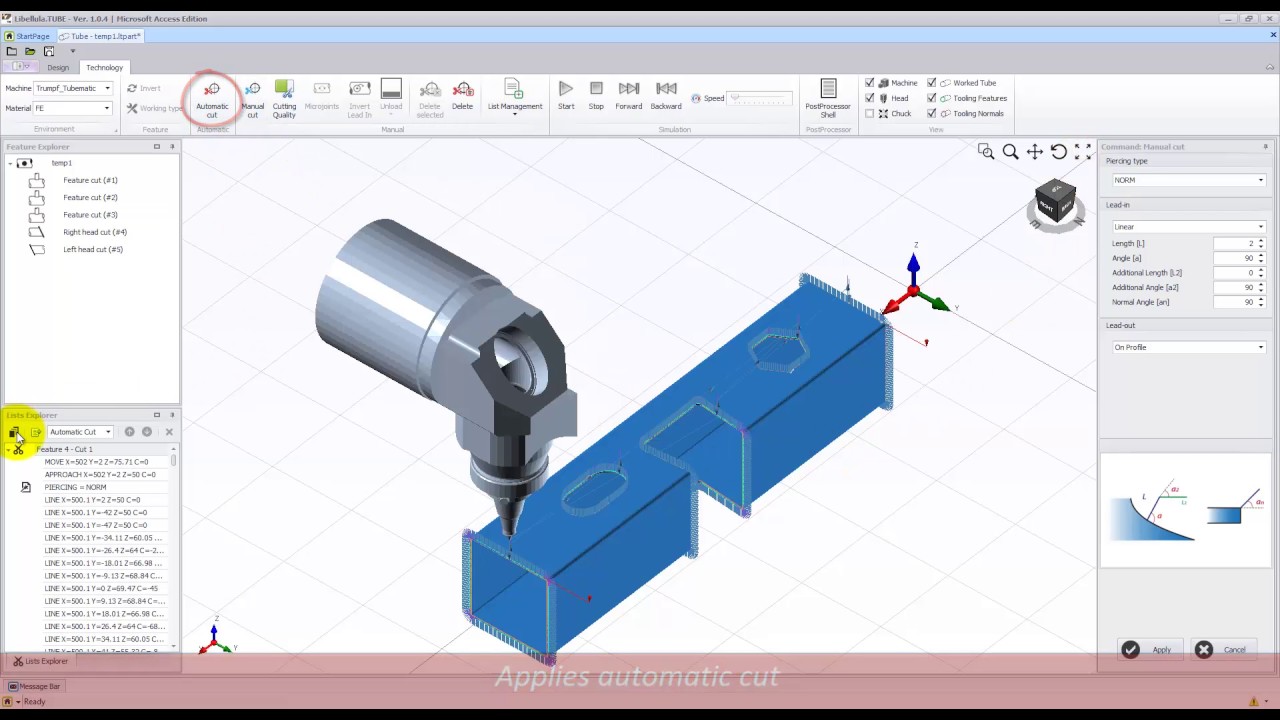Pin the Feature Explorer panel

click(172, 147)
